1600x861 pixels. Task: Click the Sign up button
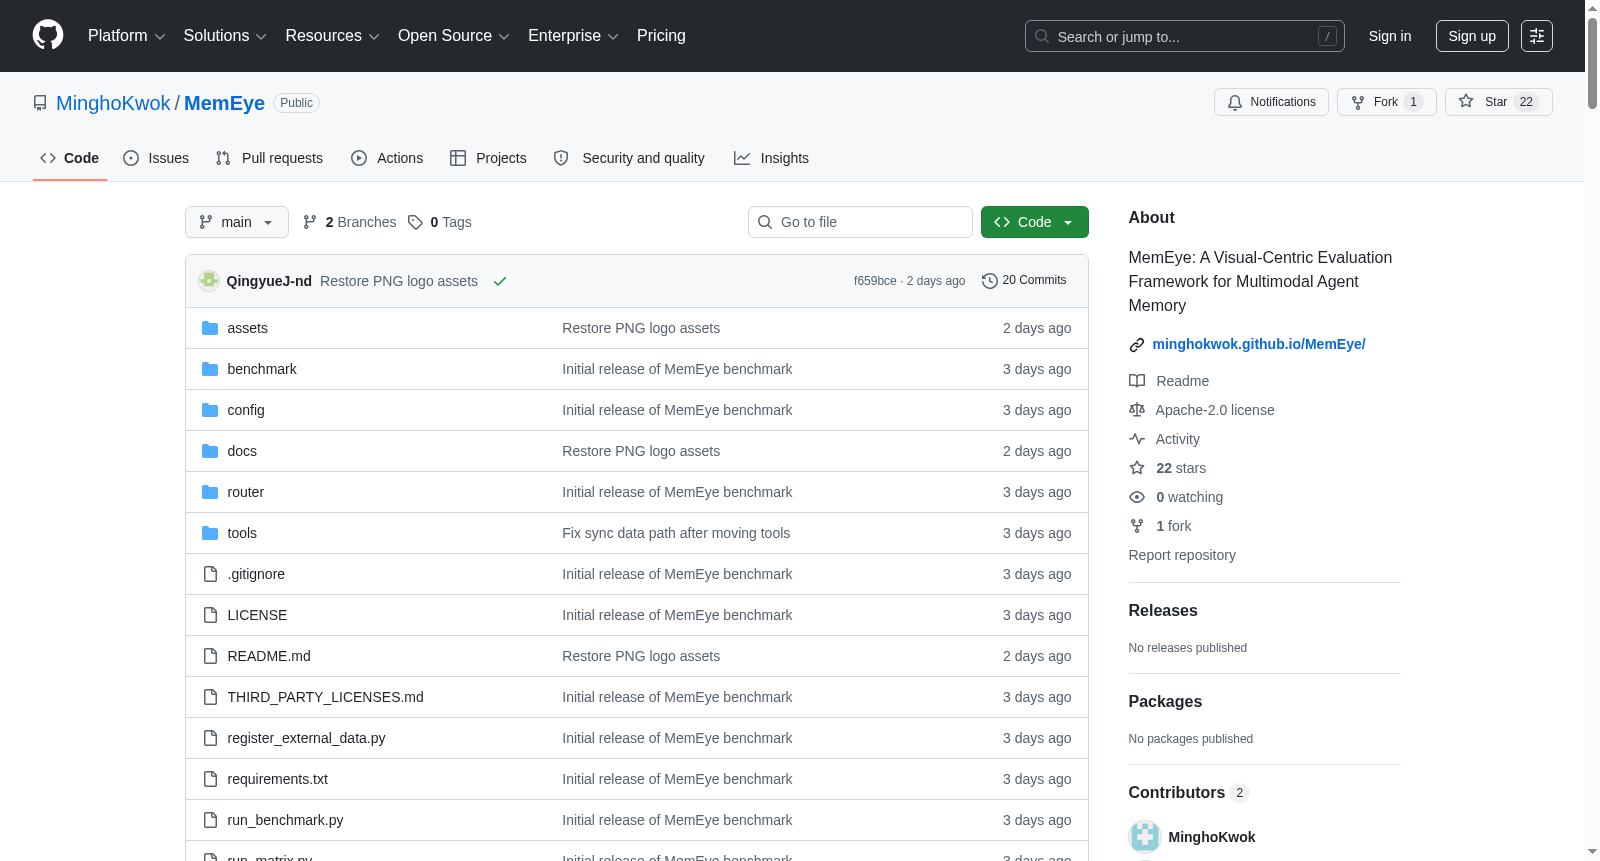point(1472,36)
